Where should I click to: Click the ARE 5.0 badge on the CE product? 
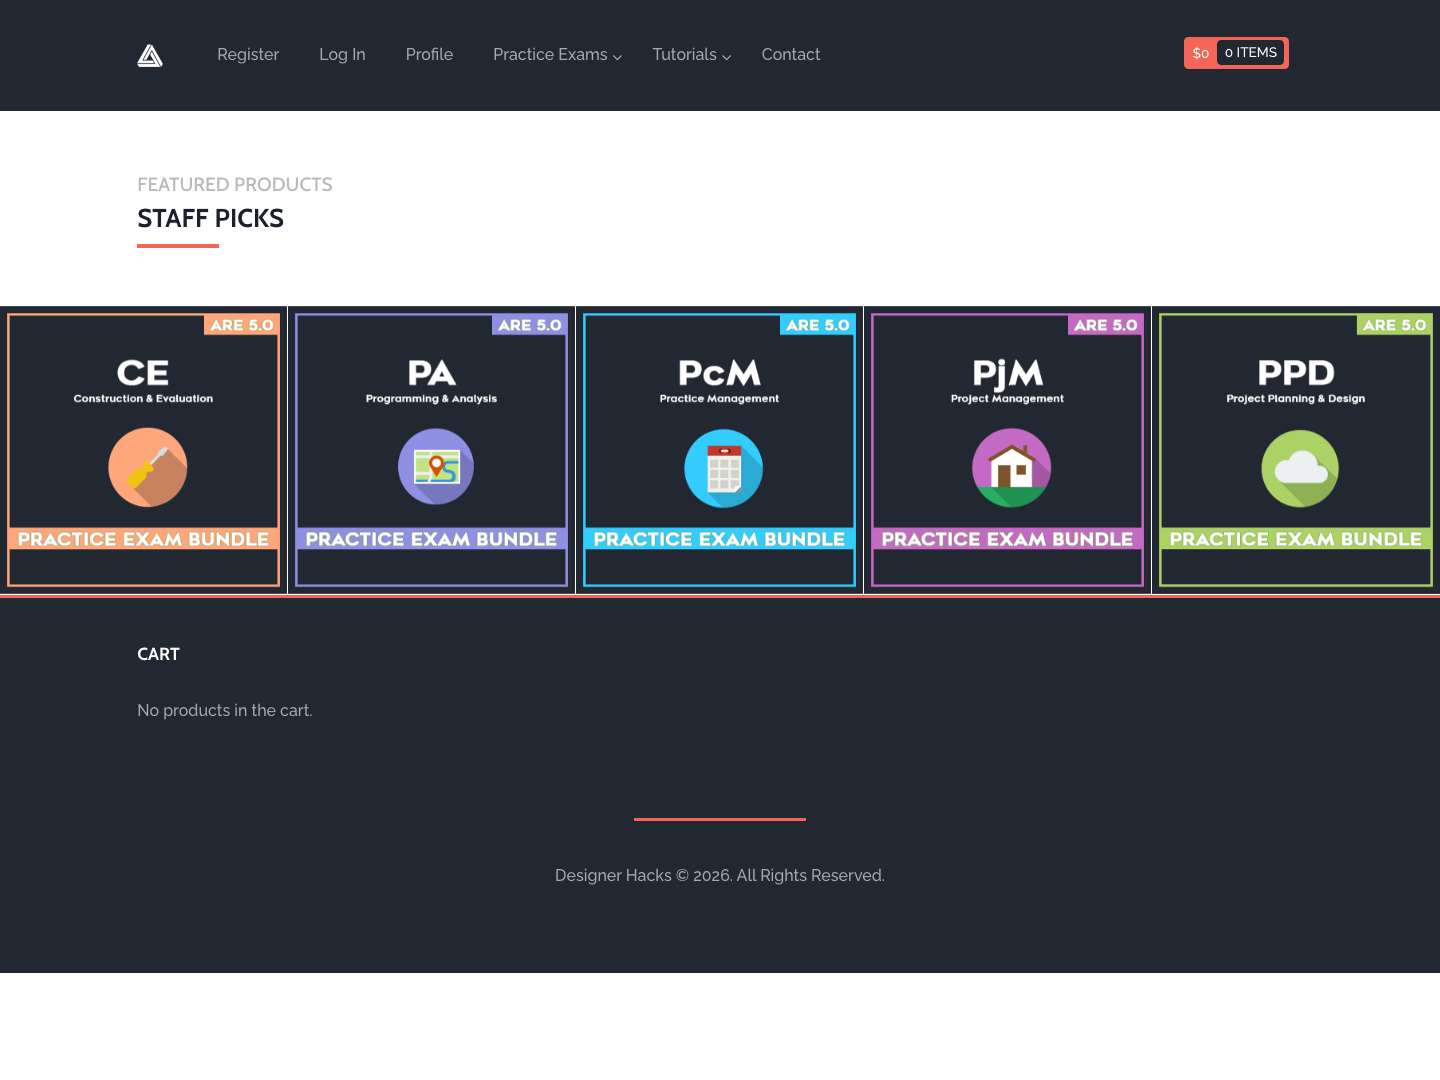click(x=241, y=325)
